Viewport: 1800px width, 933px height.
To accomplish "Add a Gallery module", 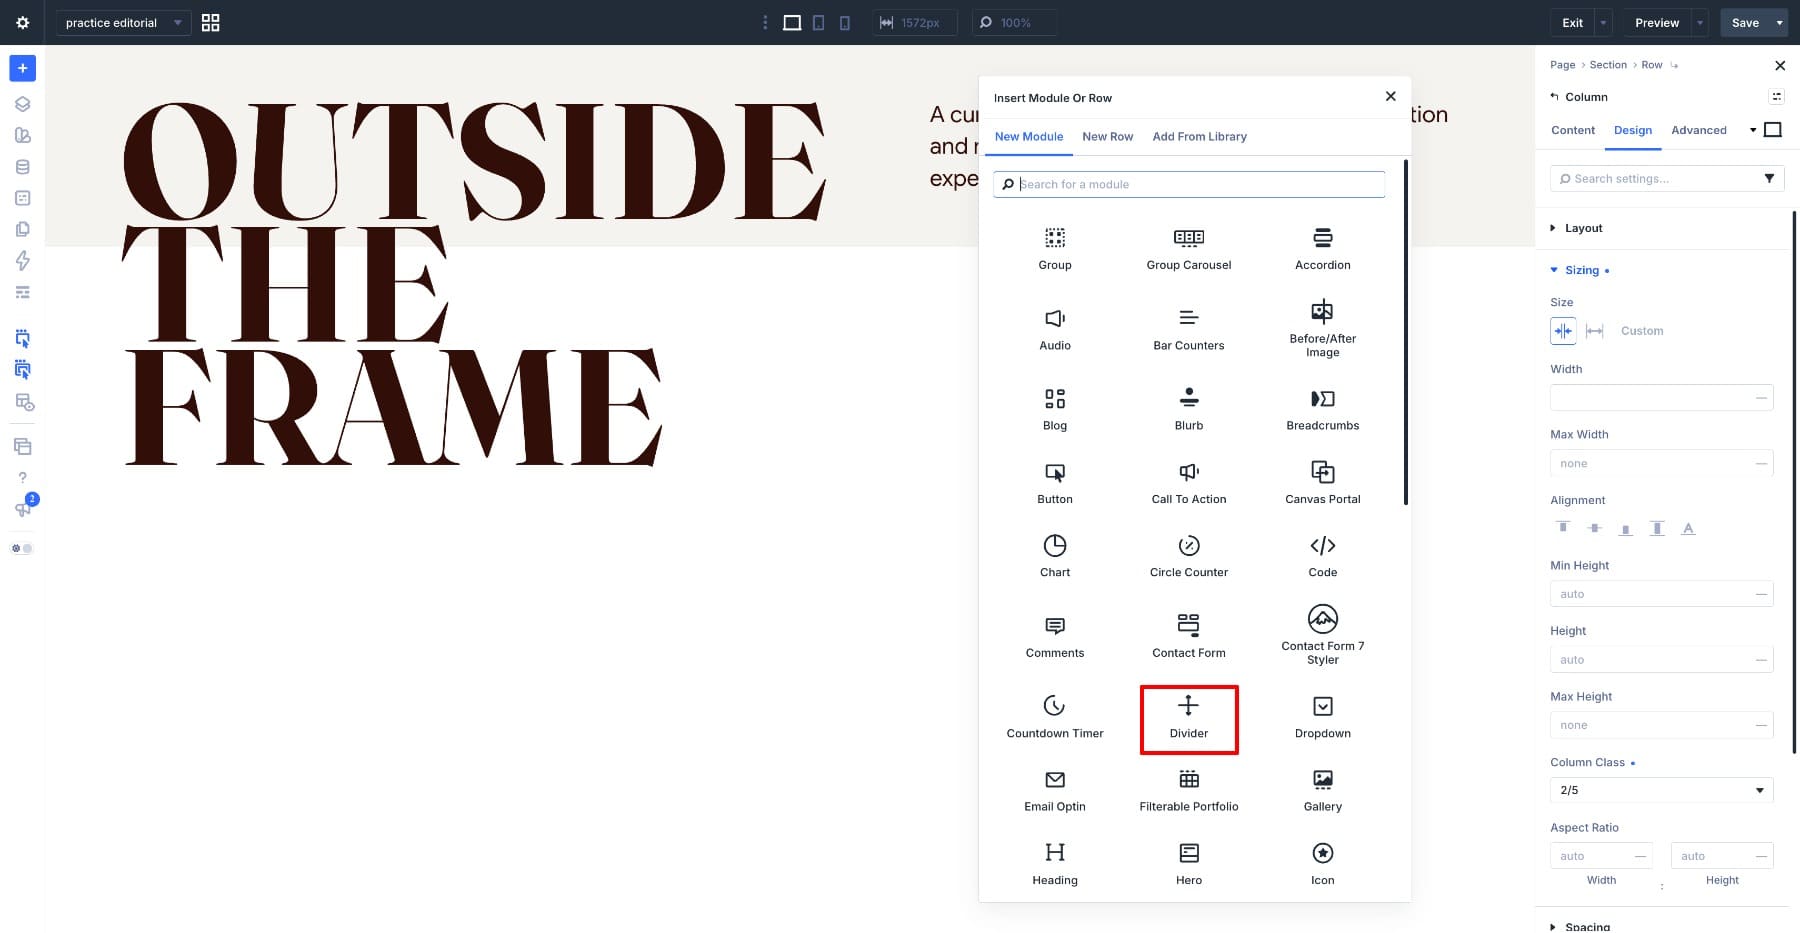I will 1322,790.
